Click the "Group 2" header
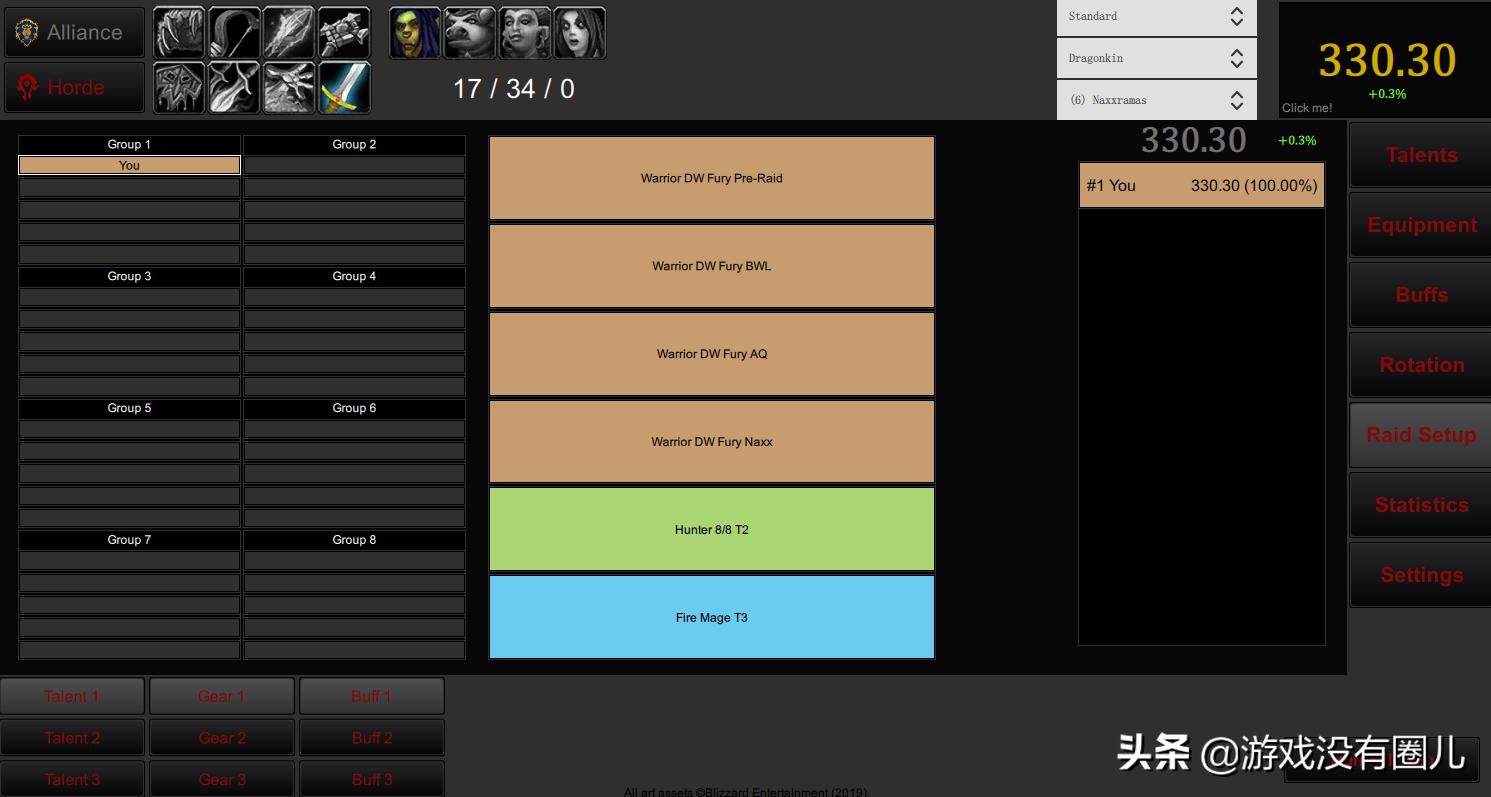Image resolution: width=1491 pixels, height=797 pixels. pyautogui.click(x=355, y=144)
